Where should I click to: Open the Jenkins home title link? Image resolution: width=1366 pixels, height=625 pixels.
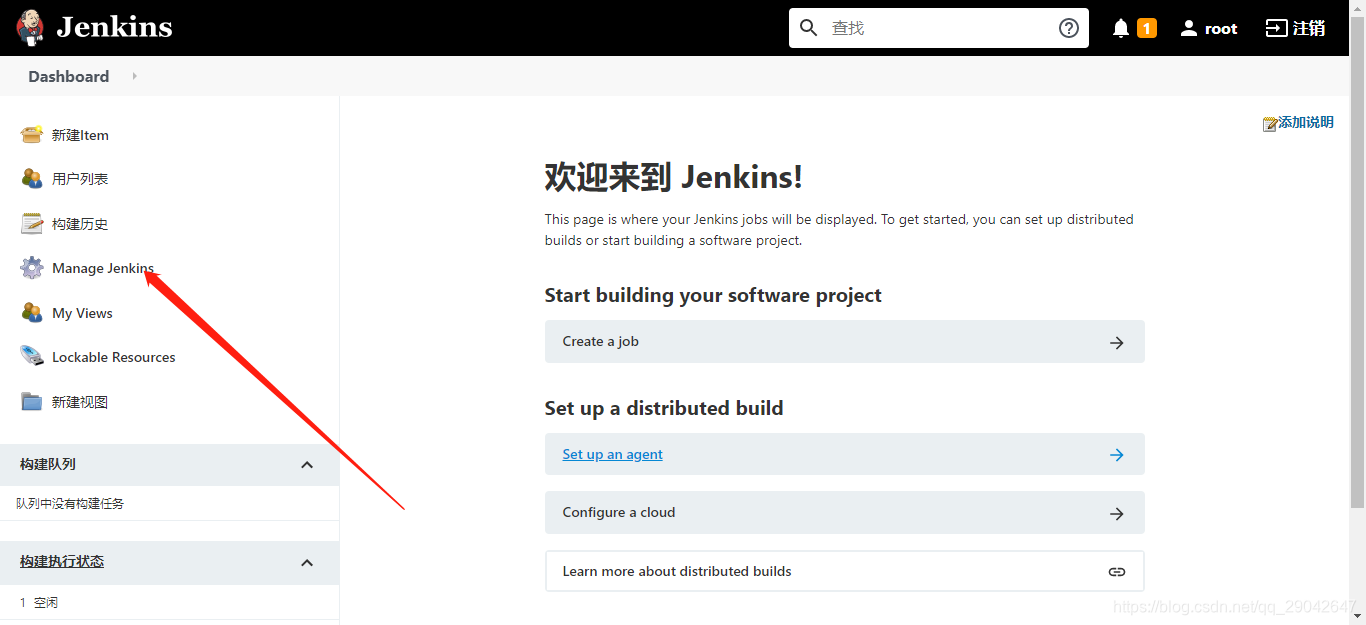[x=114, y=27]
